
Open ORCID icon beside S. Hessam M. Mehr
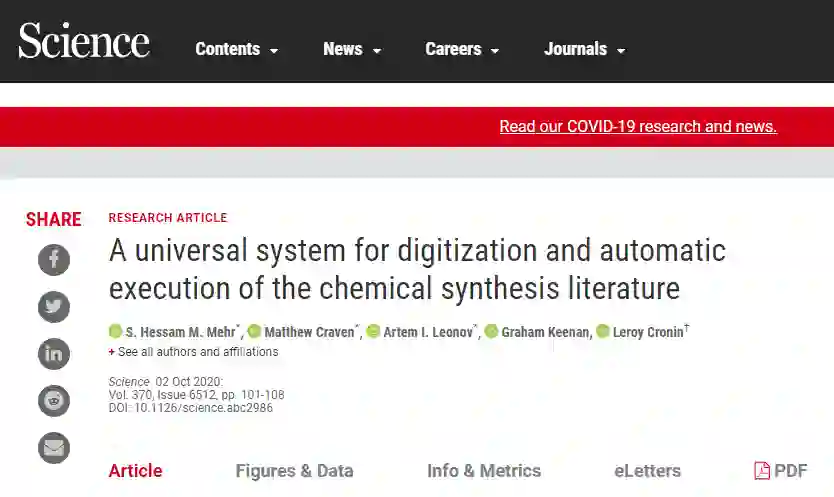point(115,332)
